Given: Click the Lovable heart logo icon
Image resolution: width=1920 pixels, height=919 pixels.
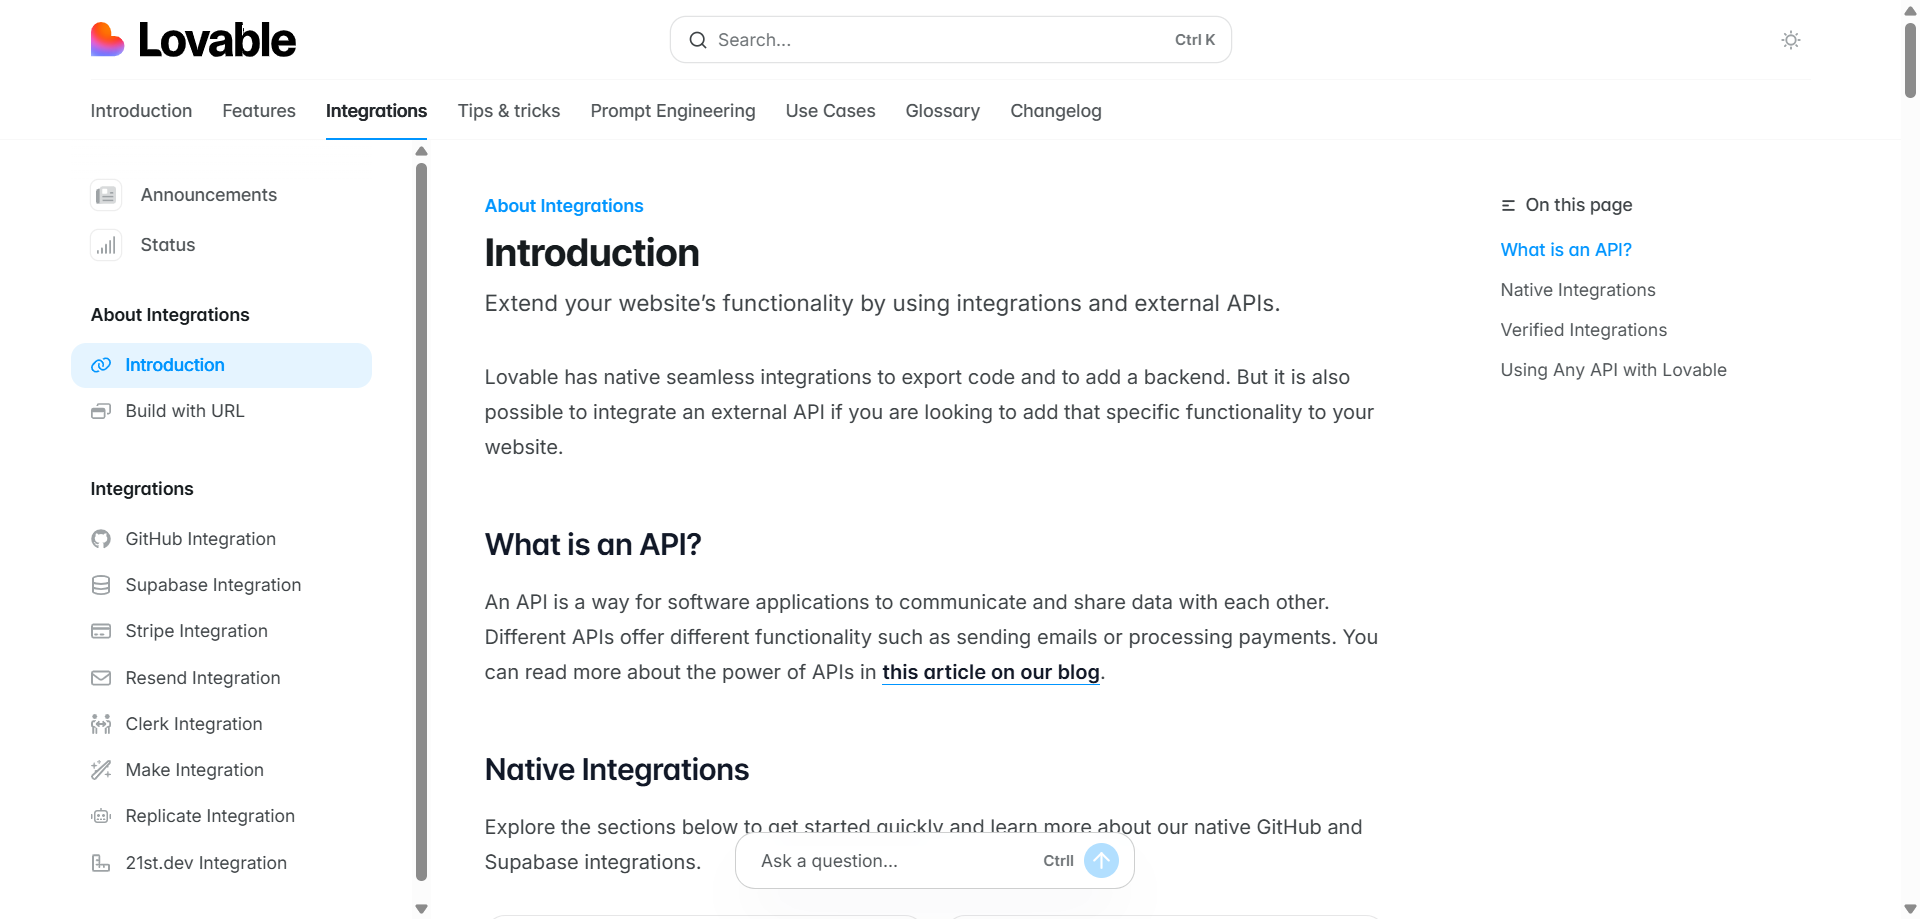Looking at the screenshot, I should click(108, 40).
